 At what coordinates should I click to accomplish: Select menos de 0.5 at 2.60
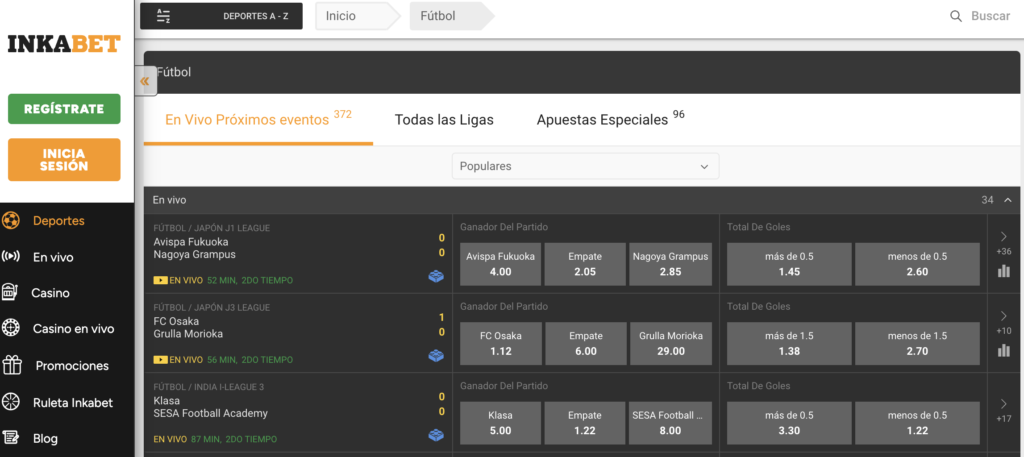(x=917, y=264)
